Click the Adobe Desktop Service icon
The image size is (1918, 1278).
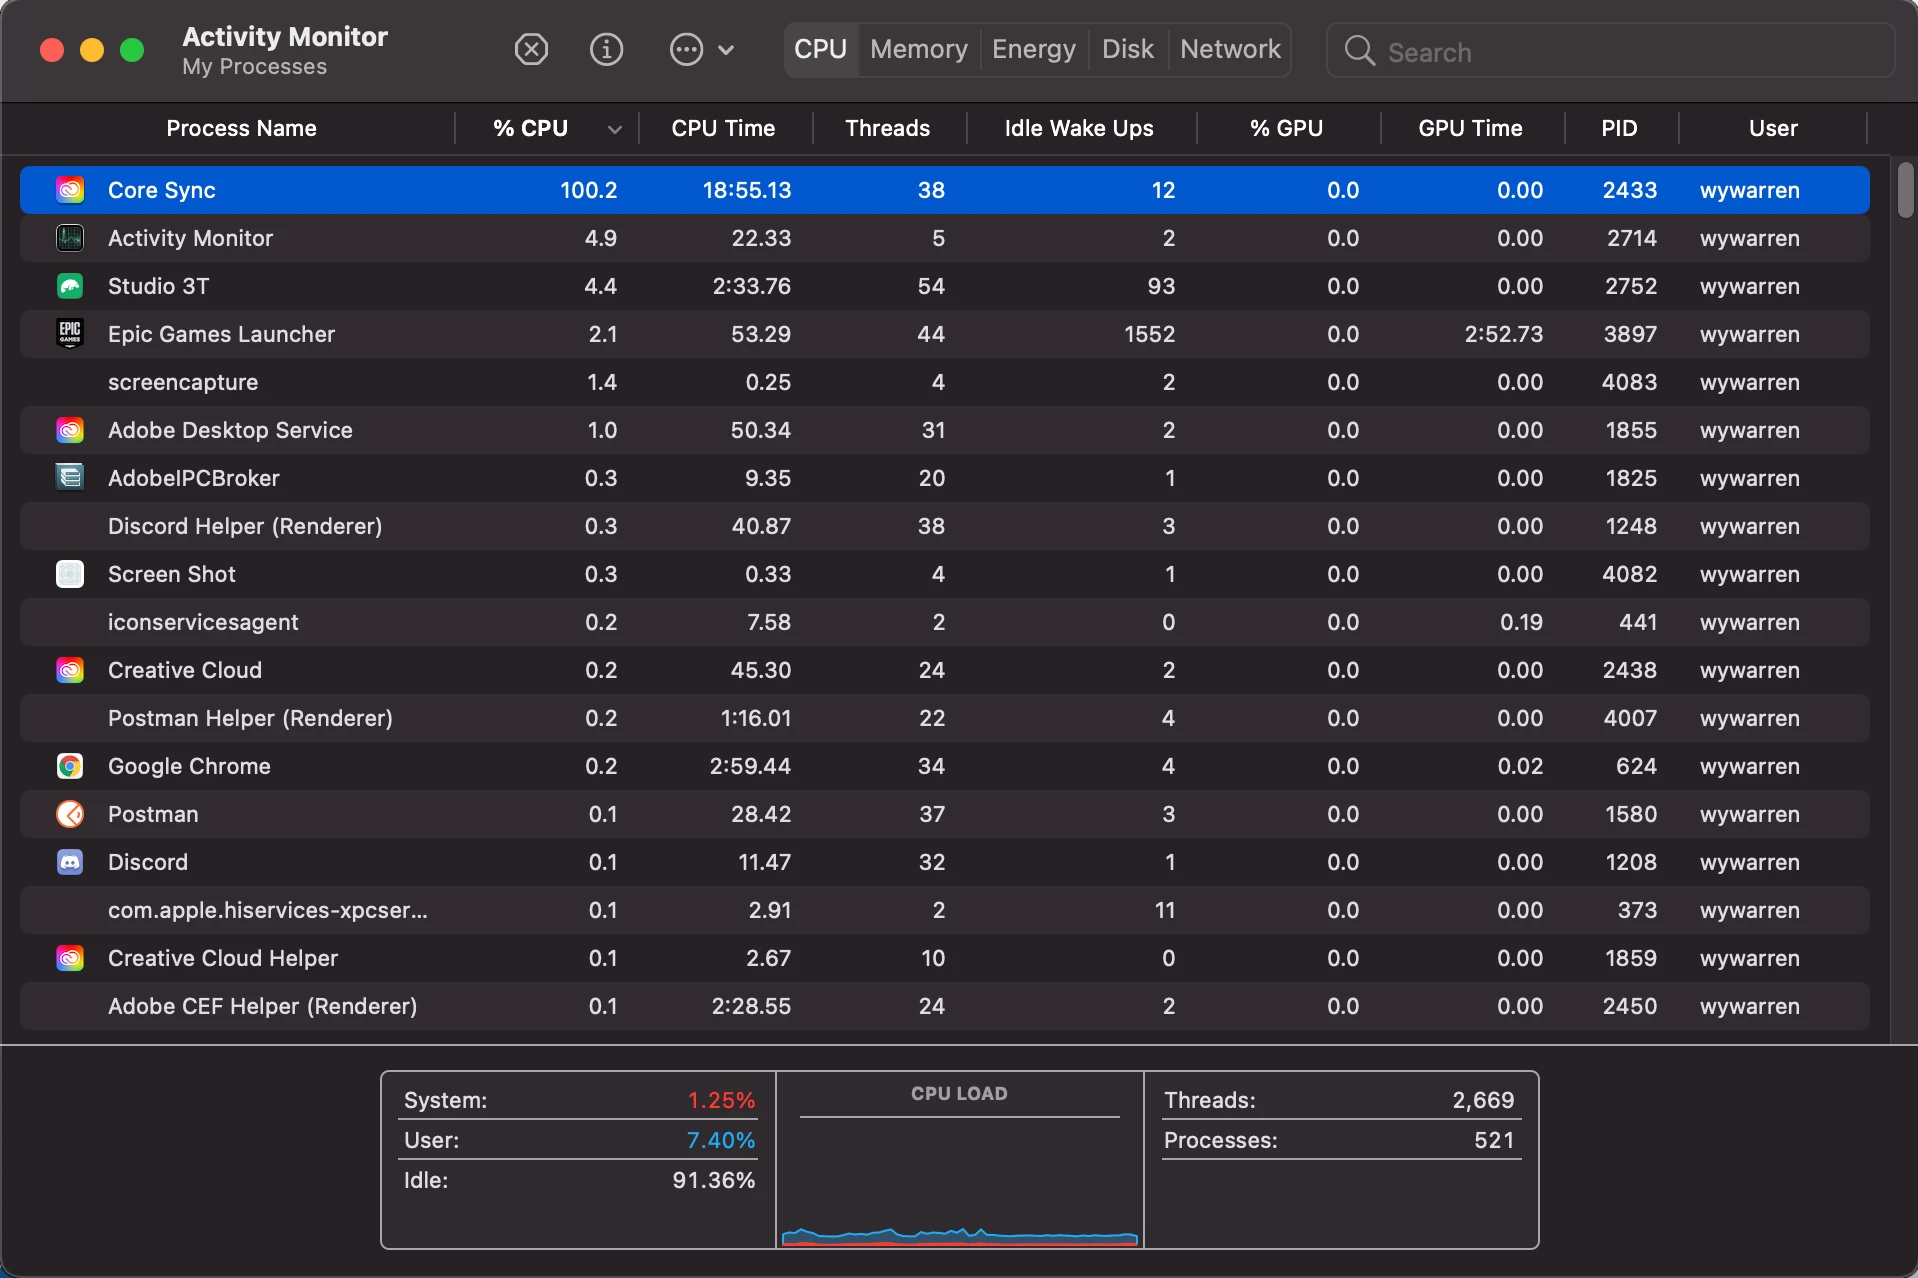pos(70,430)
